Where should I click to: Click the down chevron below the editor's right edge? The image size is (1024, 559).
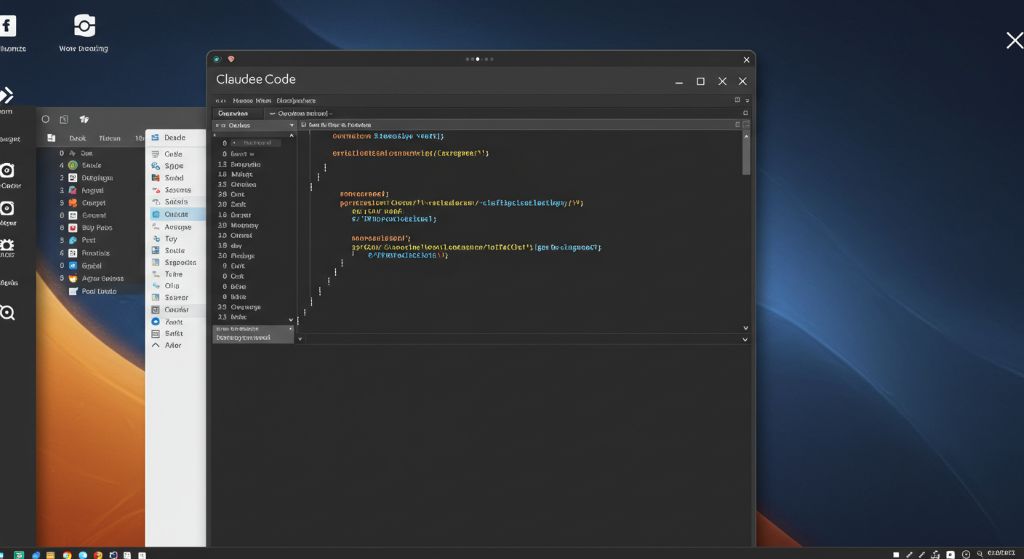(x=745, y=340)
